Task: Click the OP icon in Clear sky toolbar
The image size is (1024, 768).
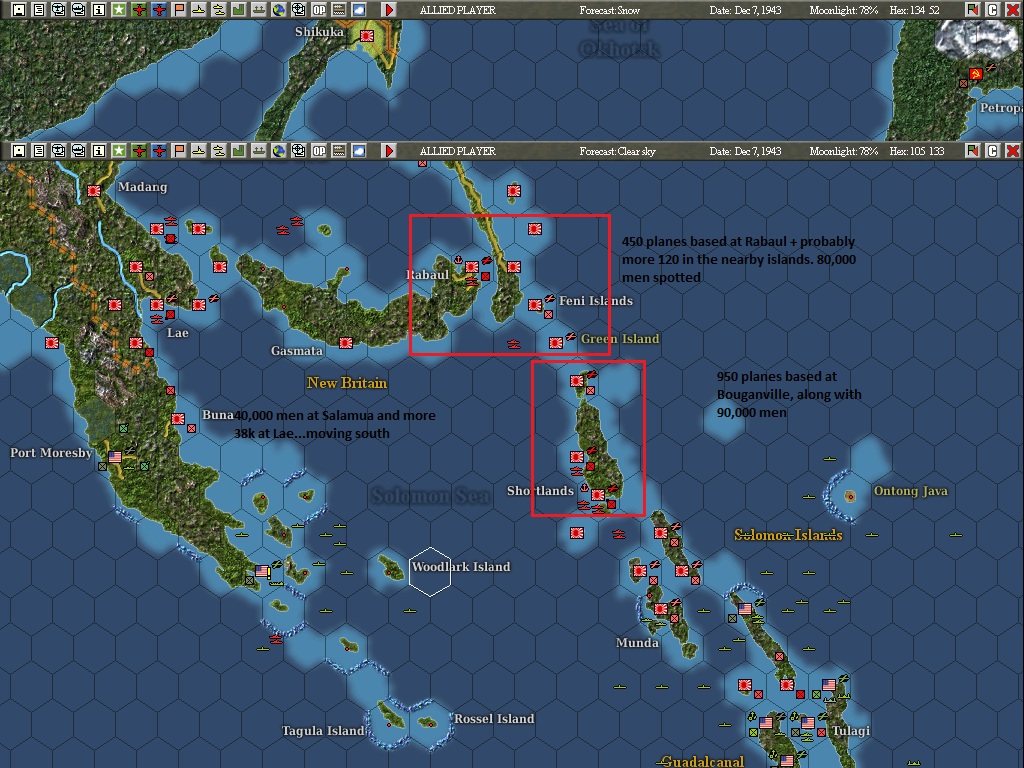Action: tap(319, 151)
